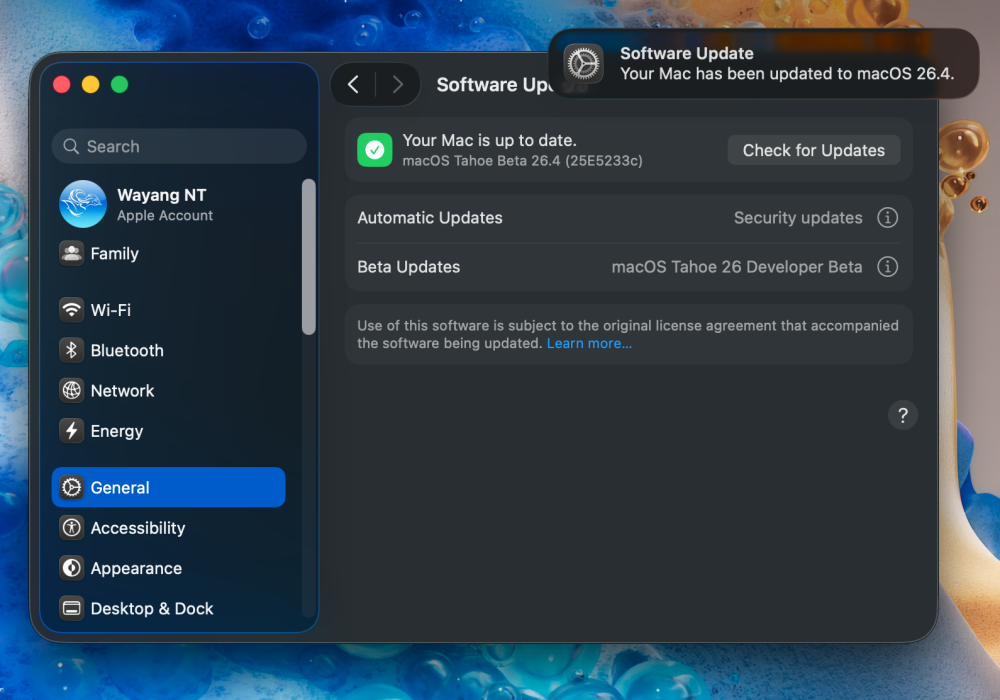
Task: Select Desktop & Dock label
Action: pyautogui.click(x=152, y=609)
